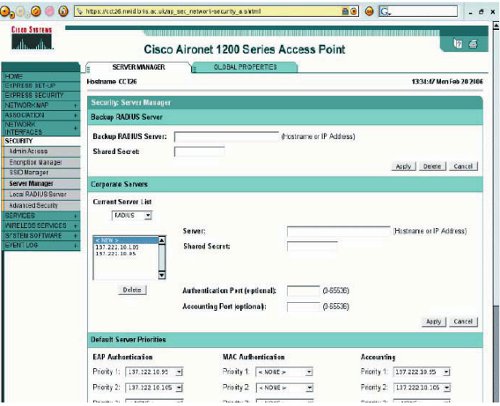Click the Cisco Systems logo
Image resolution: width=500 pixels, height=406 pixels.
tap(32, 38)
